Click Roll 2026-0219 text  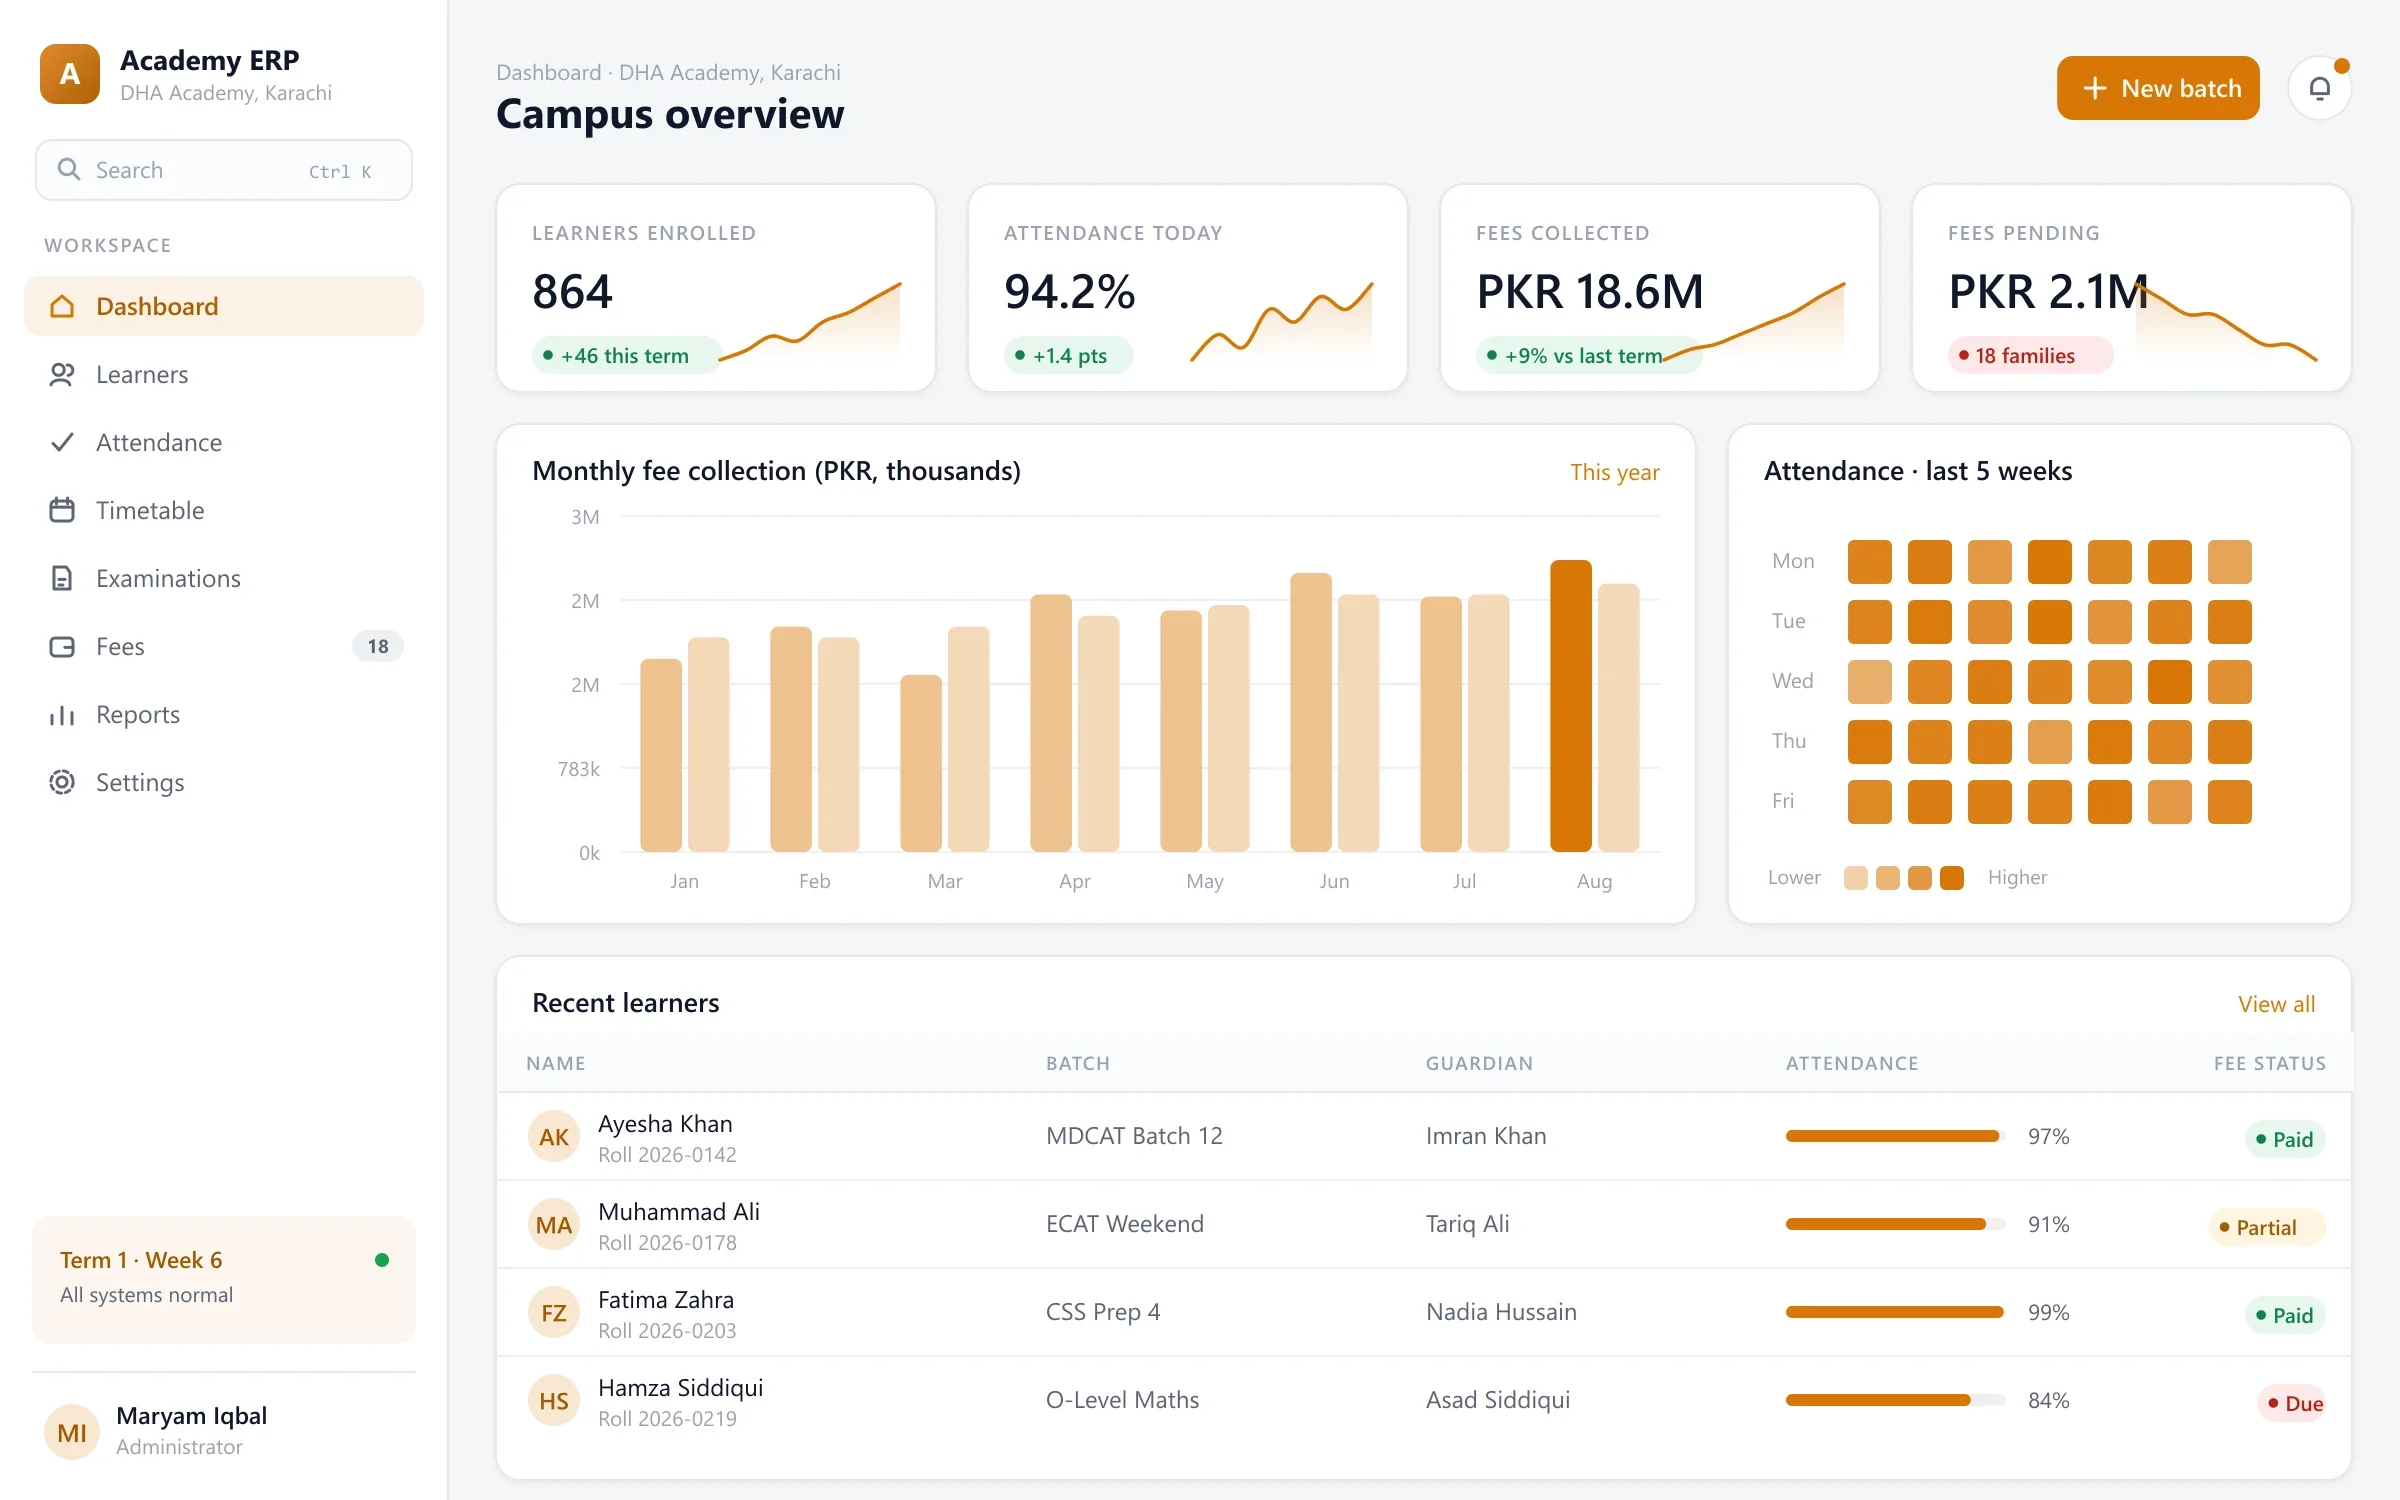tap(667, 1419)
